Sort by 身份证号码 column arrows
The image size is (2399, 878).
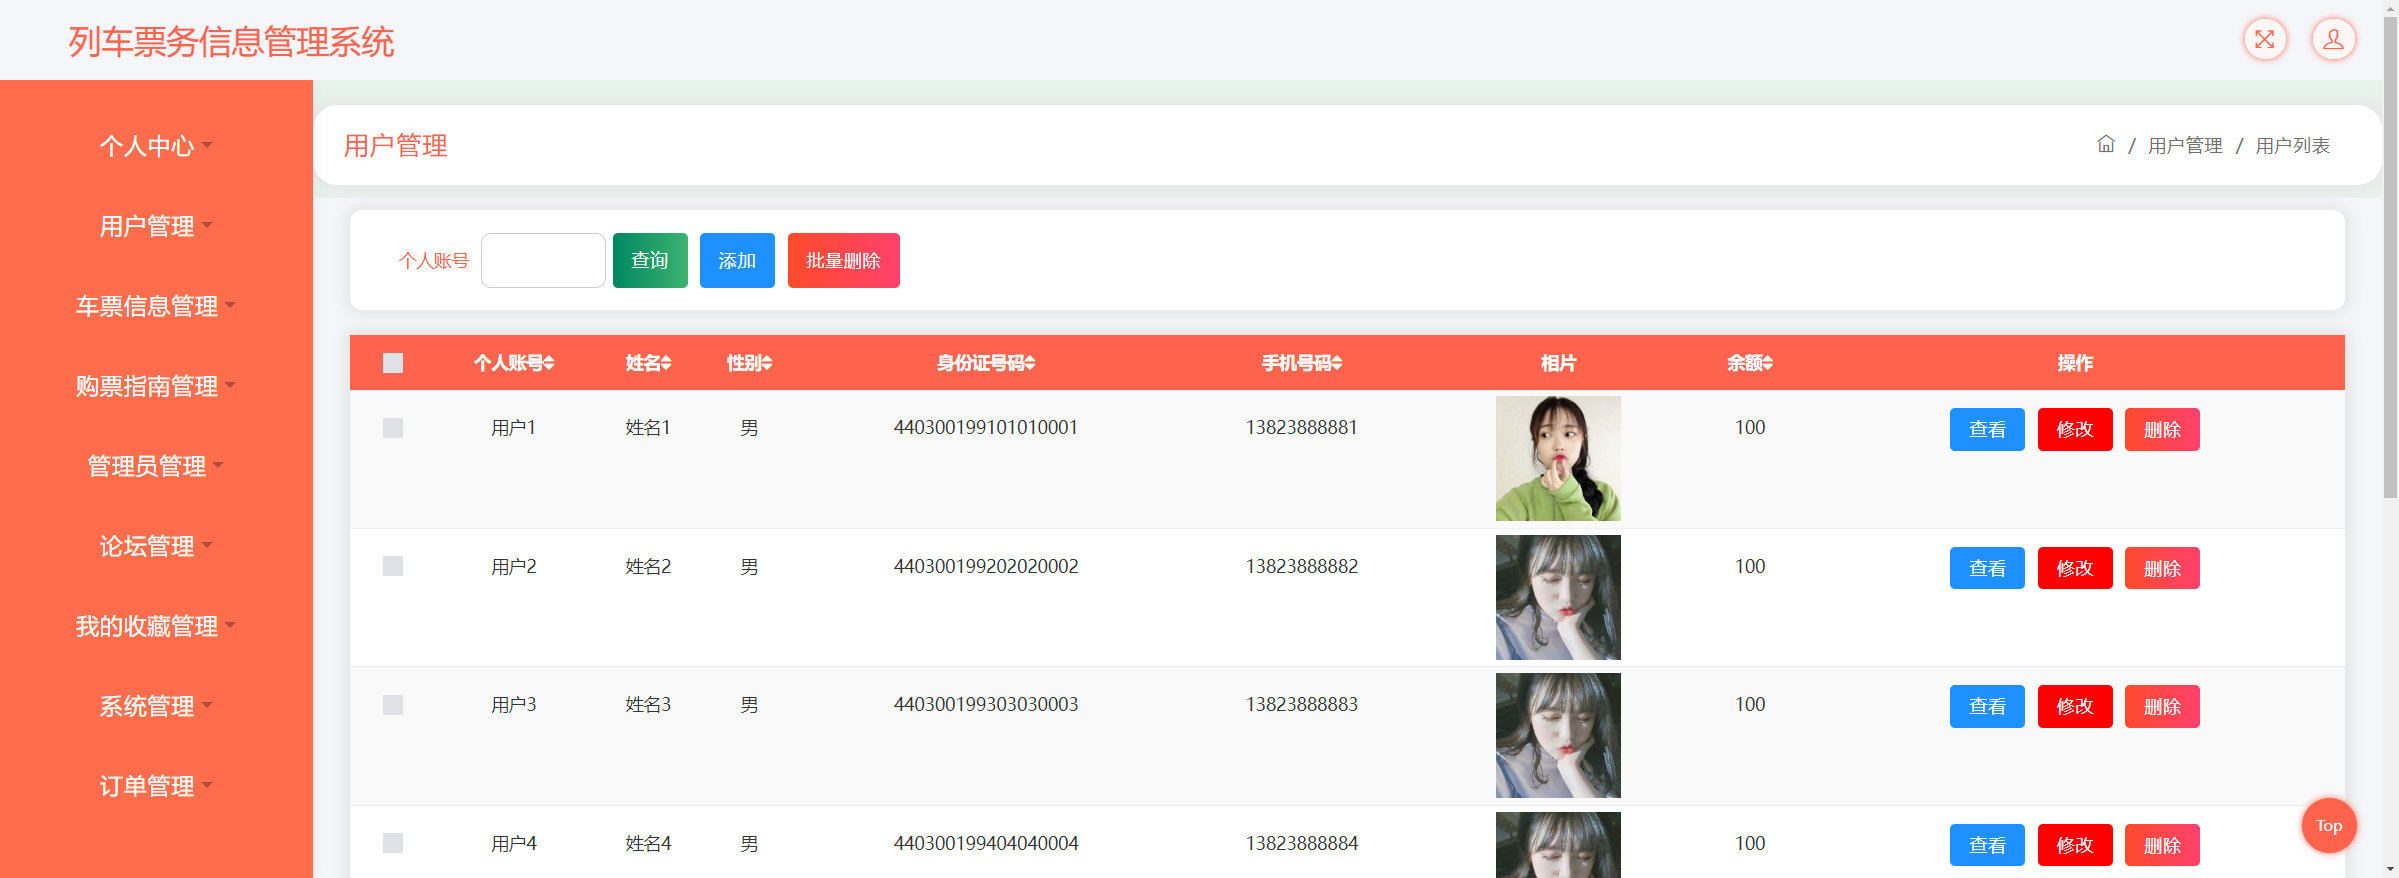click(1030, 363)
